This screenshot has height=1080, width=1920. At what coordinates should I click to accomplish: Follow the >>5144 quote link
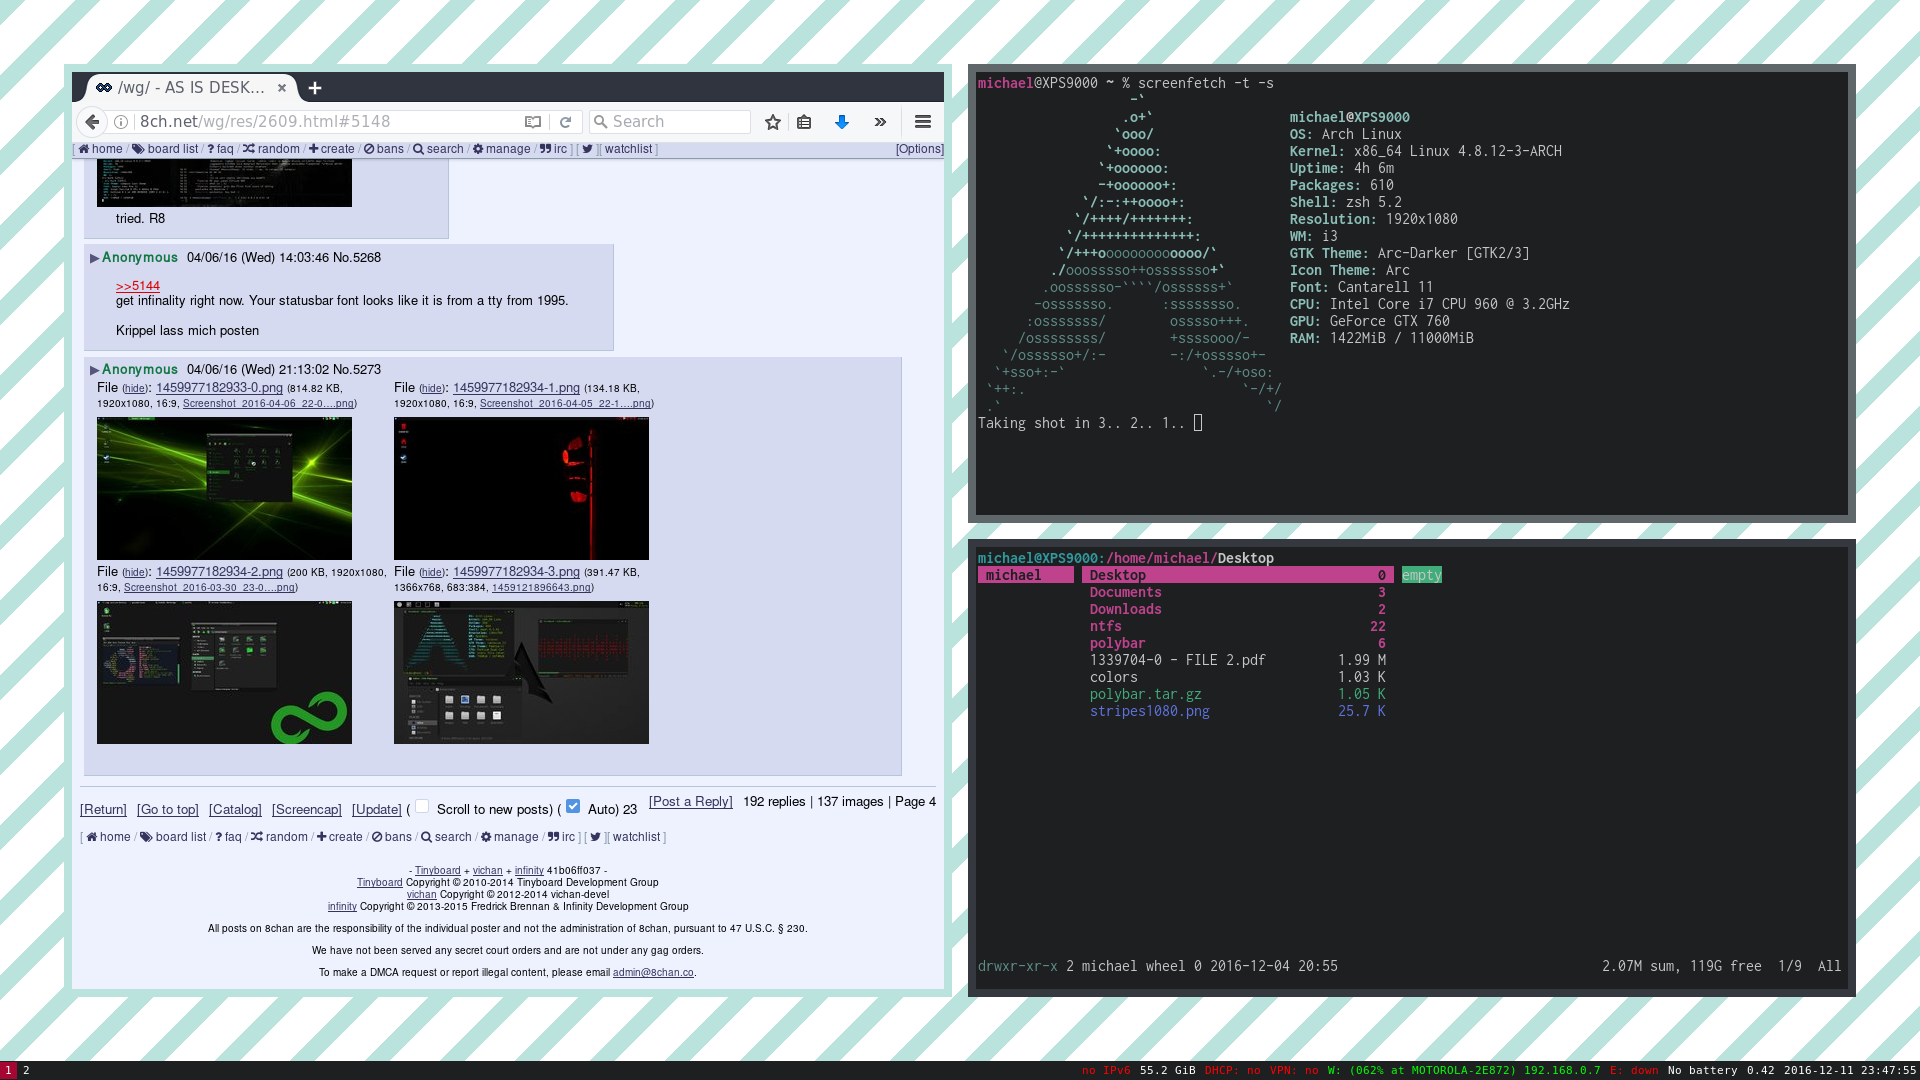click(x=138, y=286)
